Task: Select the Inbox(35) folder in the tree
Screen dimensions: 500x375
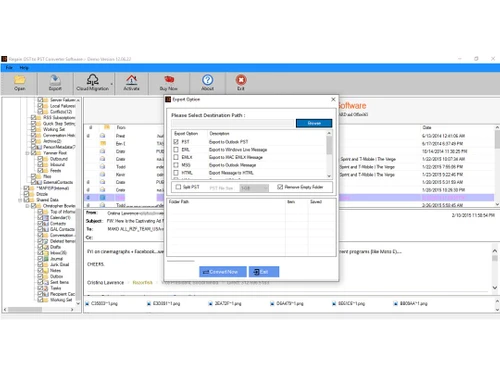Action: tap(58, 253)
